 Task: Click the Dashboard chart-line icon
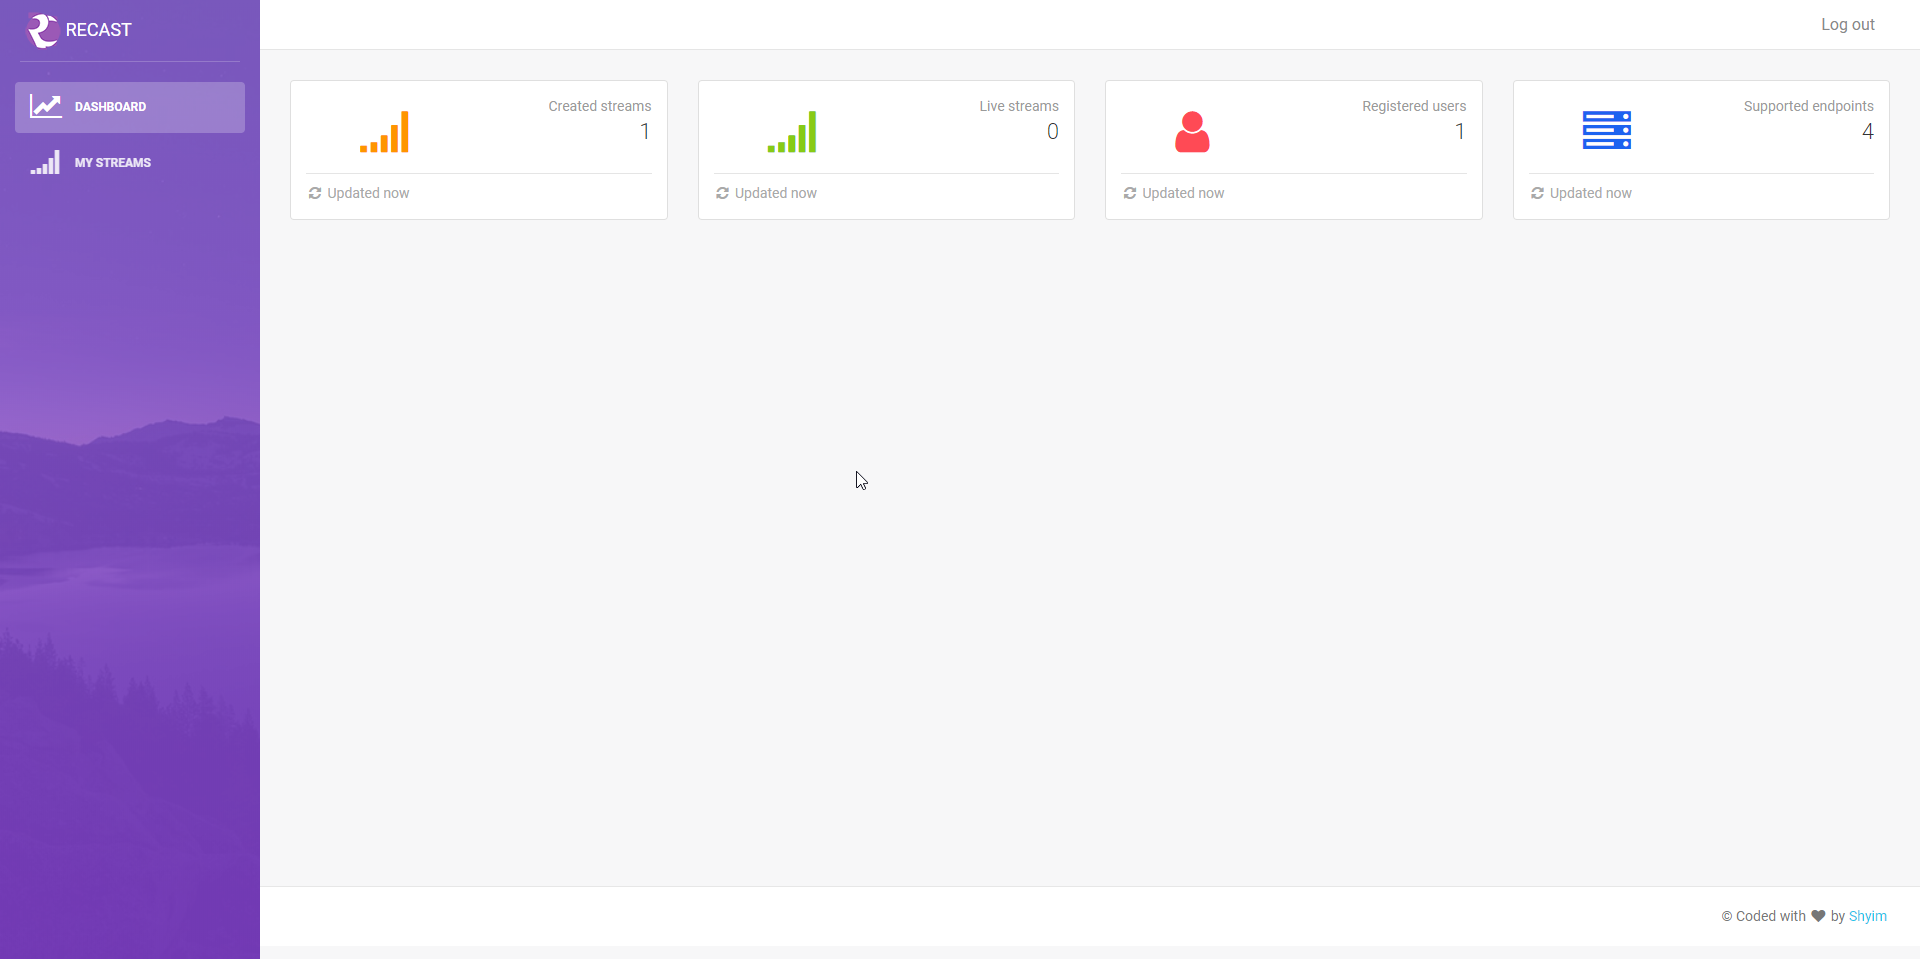pyautogui.click(x=46, y=106)
